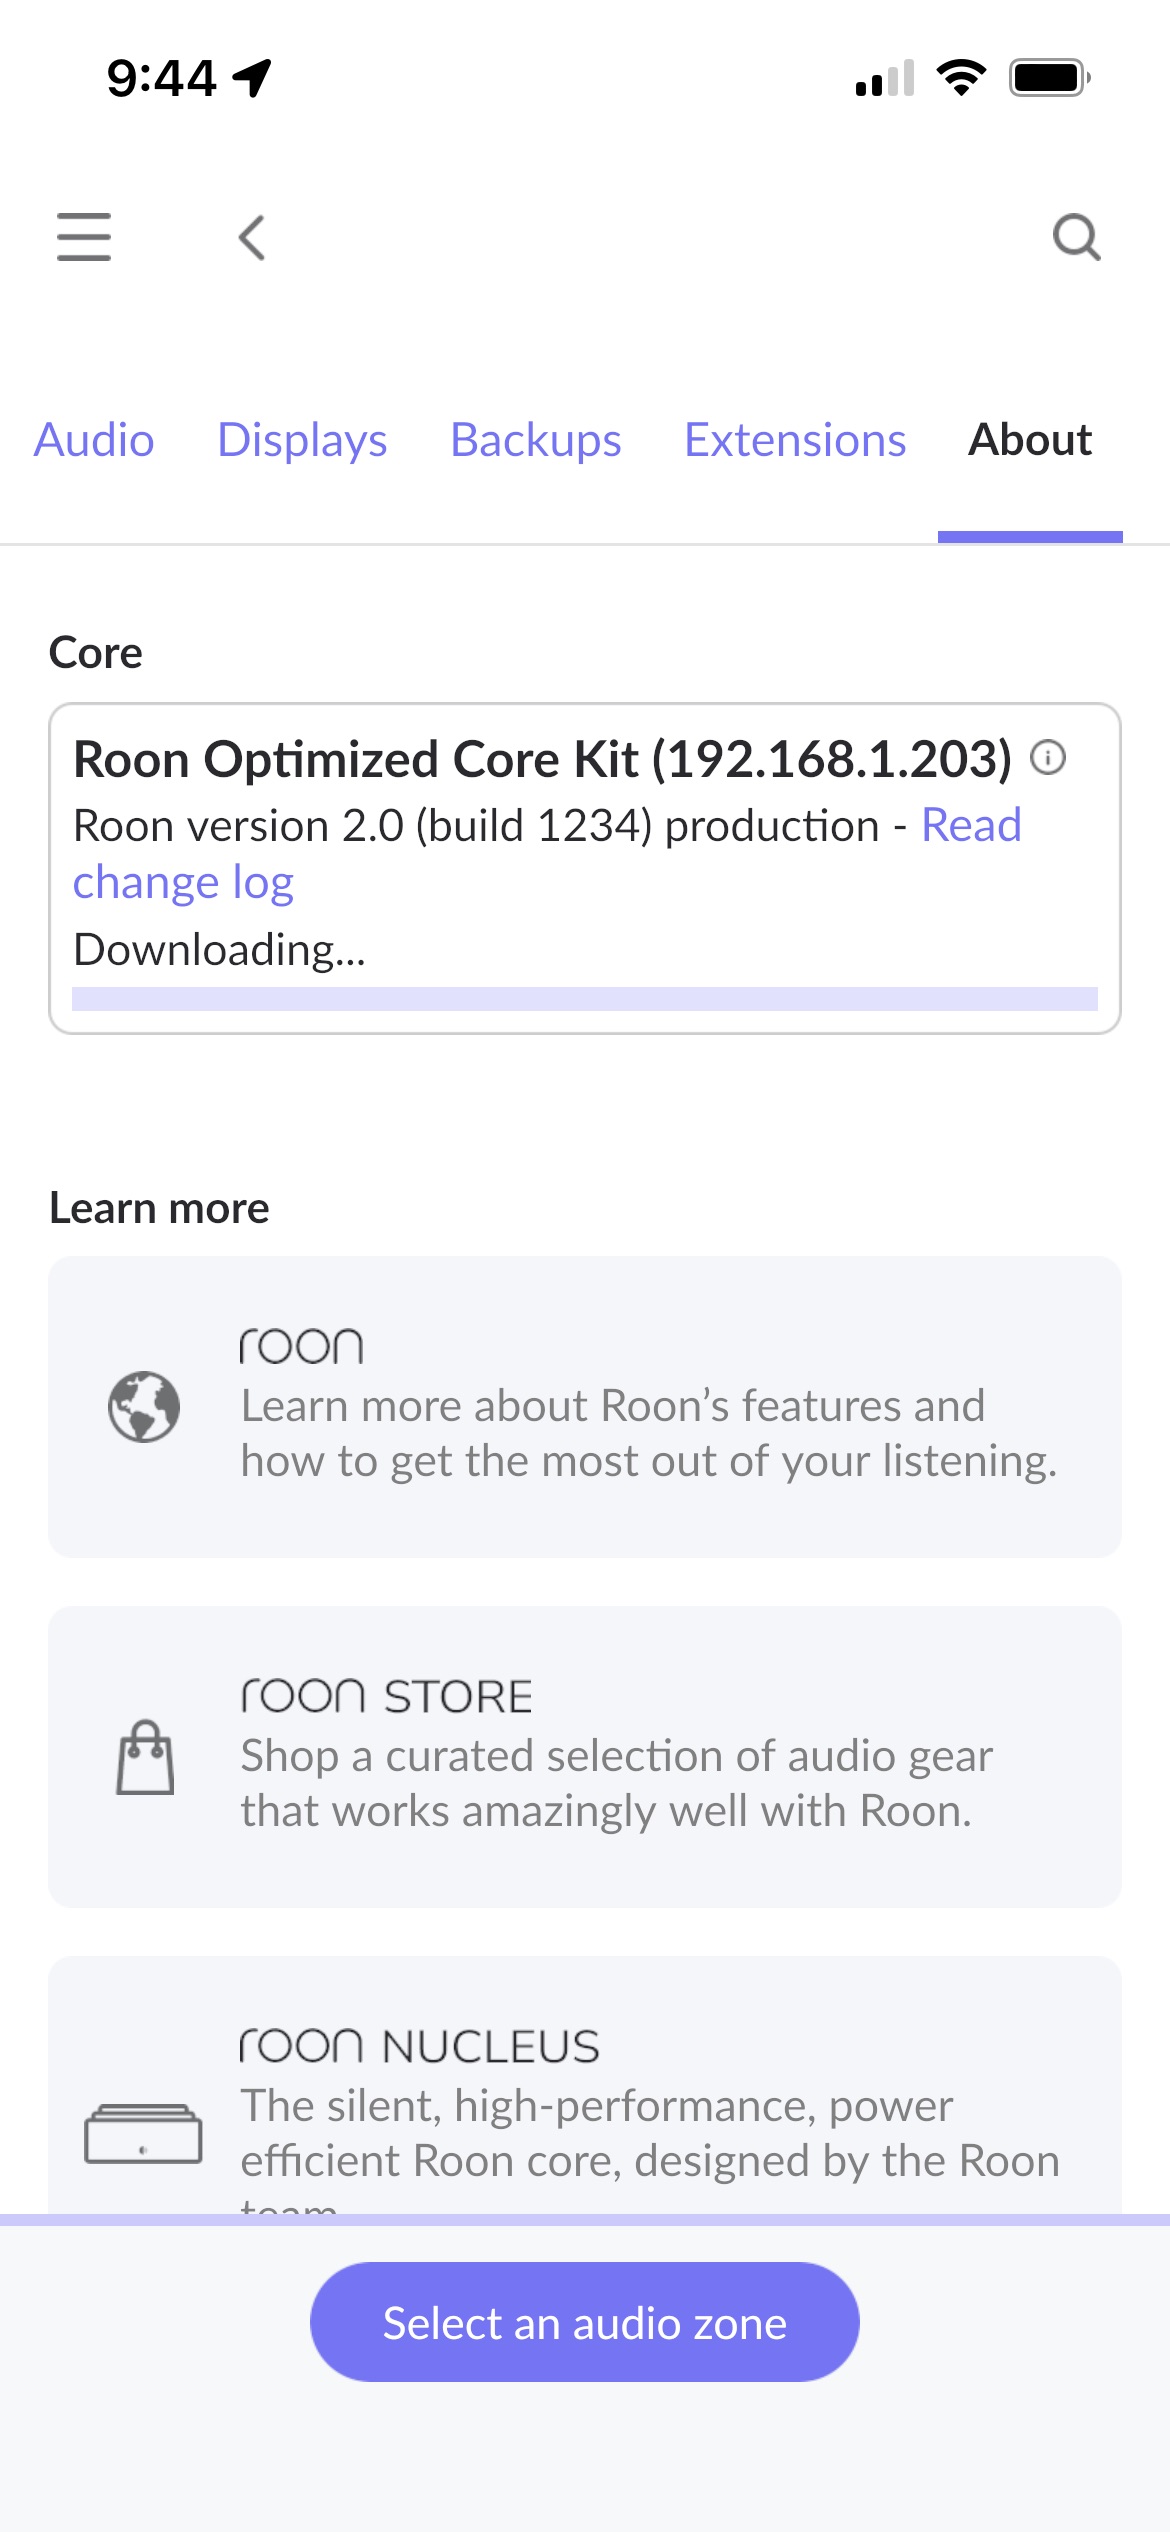1170x2532 pixels.
Task: Open the hamburger navigation menu
Action: tap(84, 237)
